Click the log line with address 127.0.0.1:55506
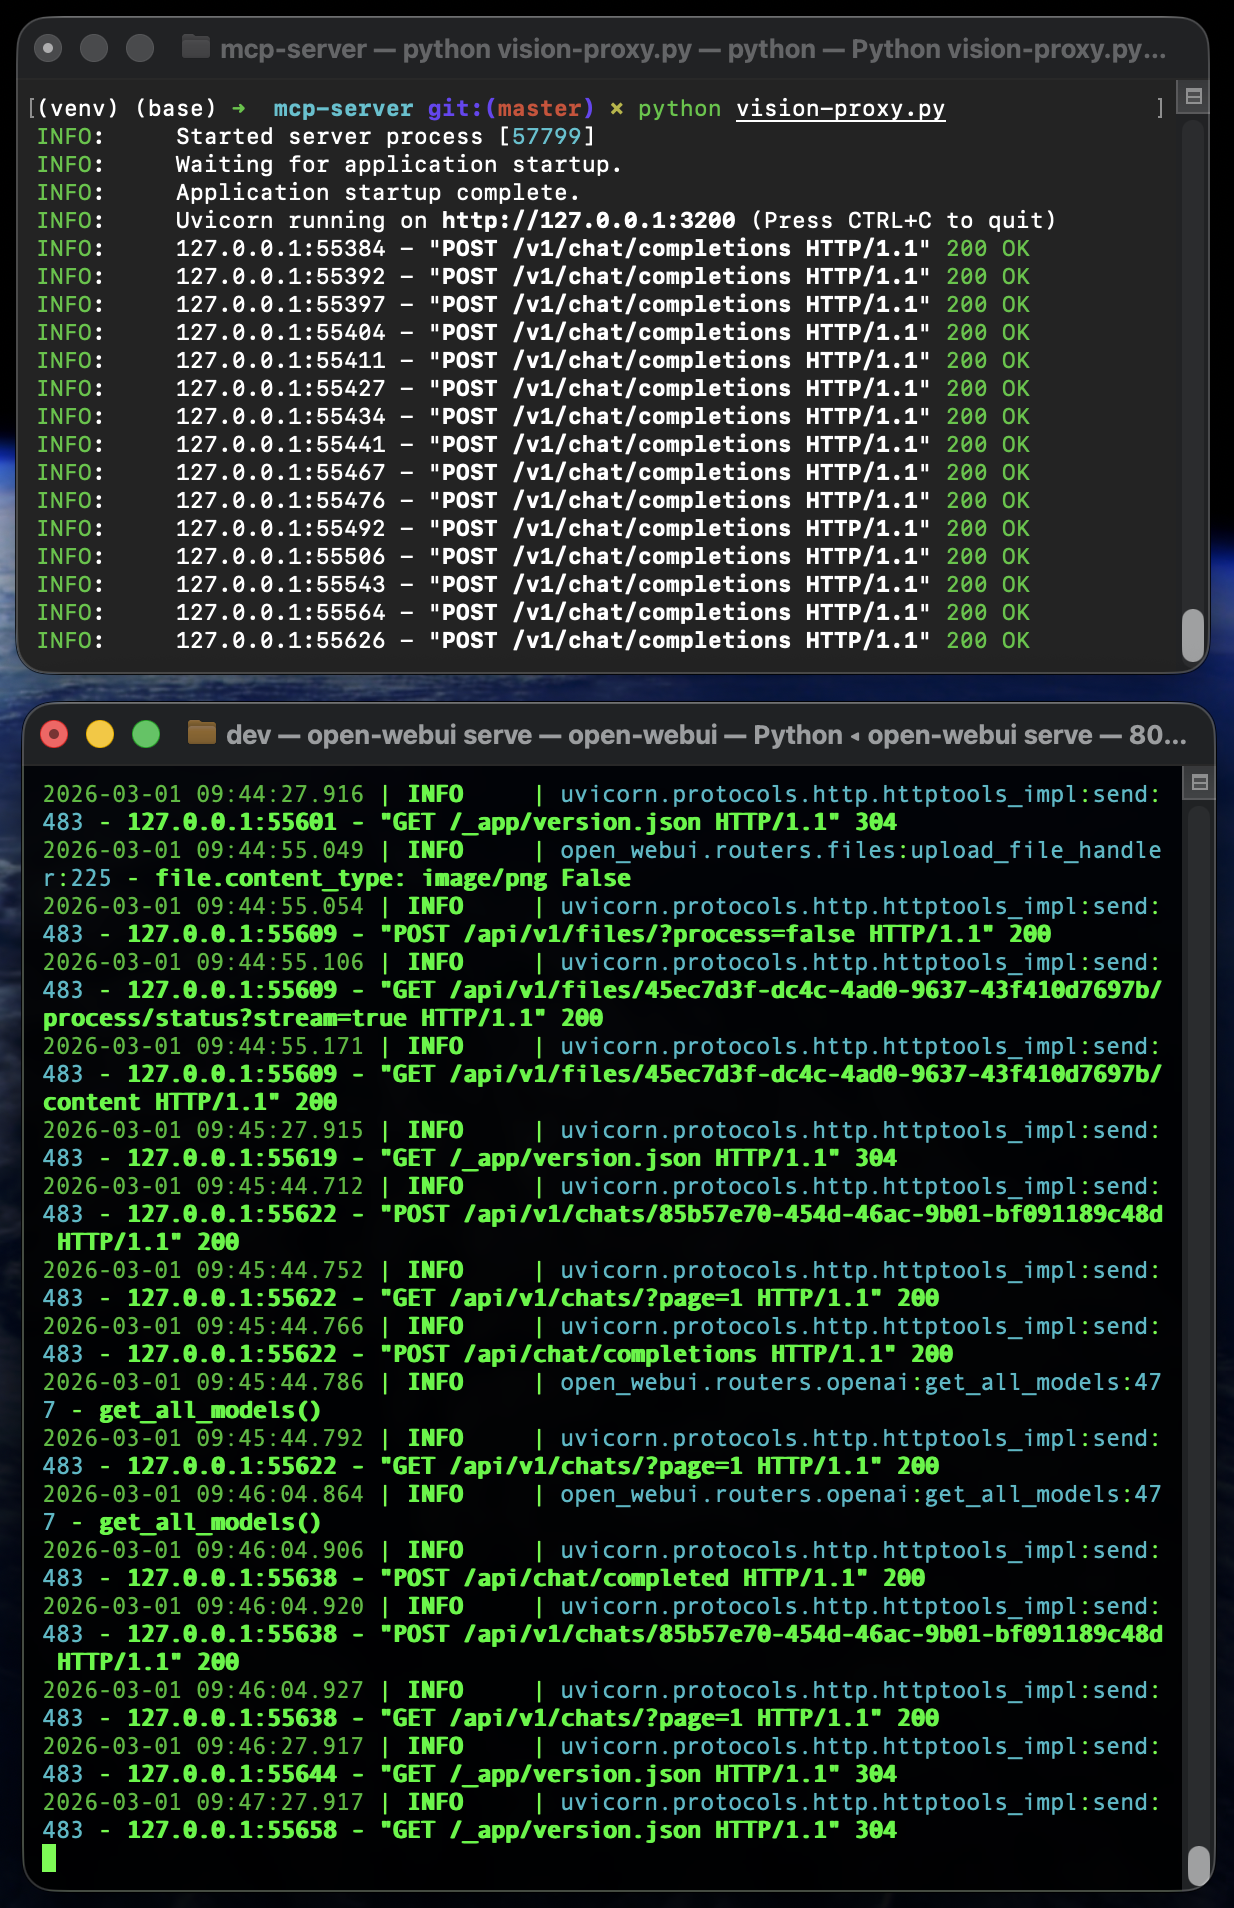1234x1908 pixels. pyautogui.click(x=533, y=556)
